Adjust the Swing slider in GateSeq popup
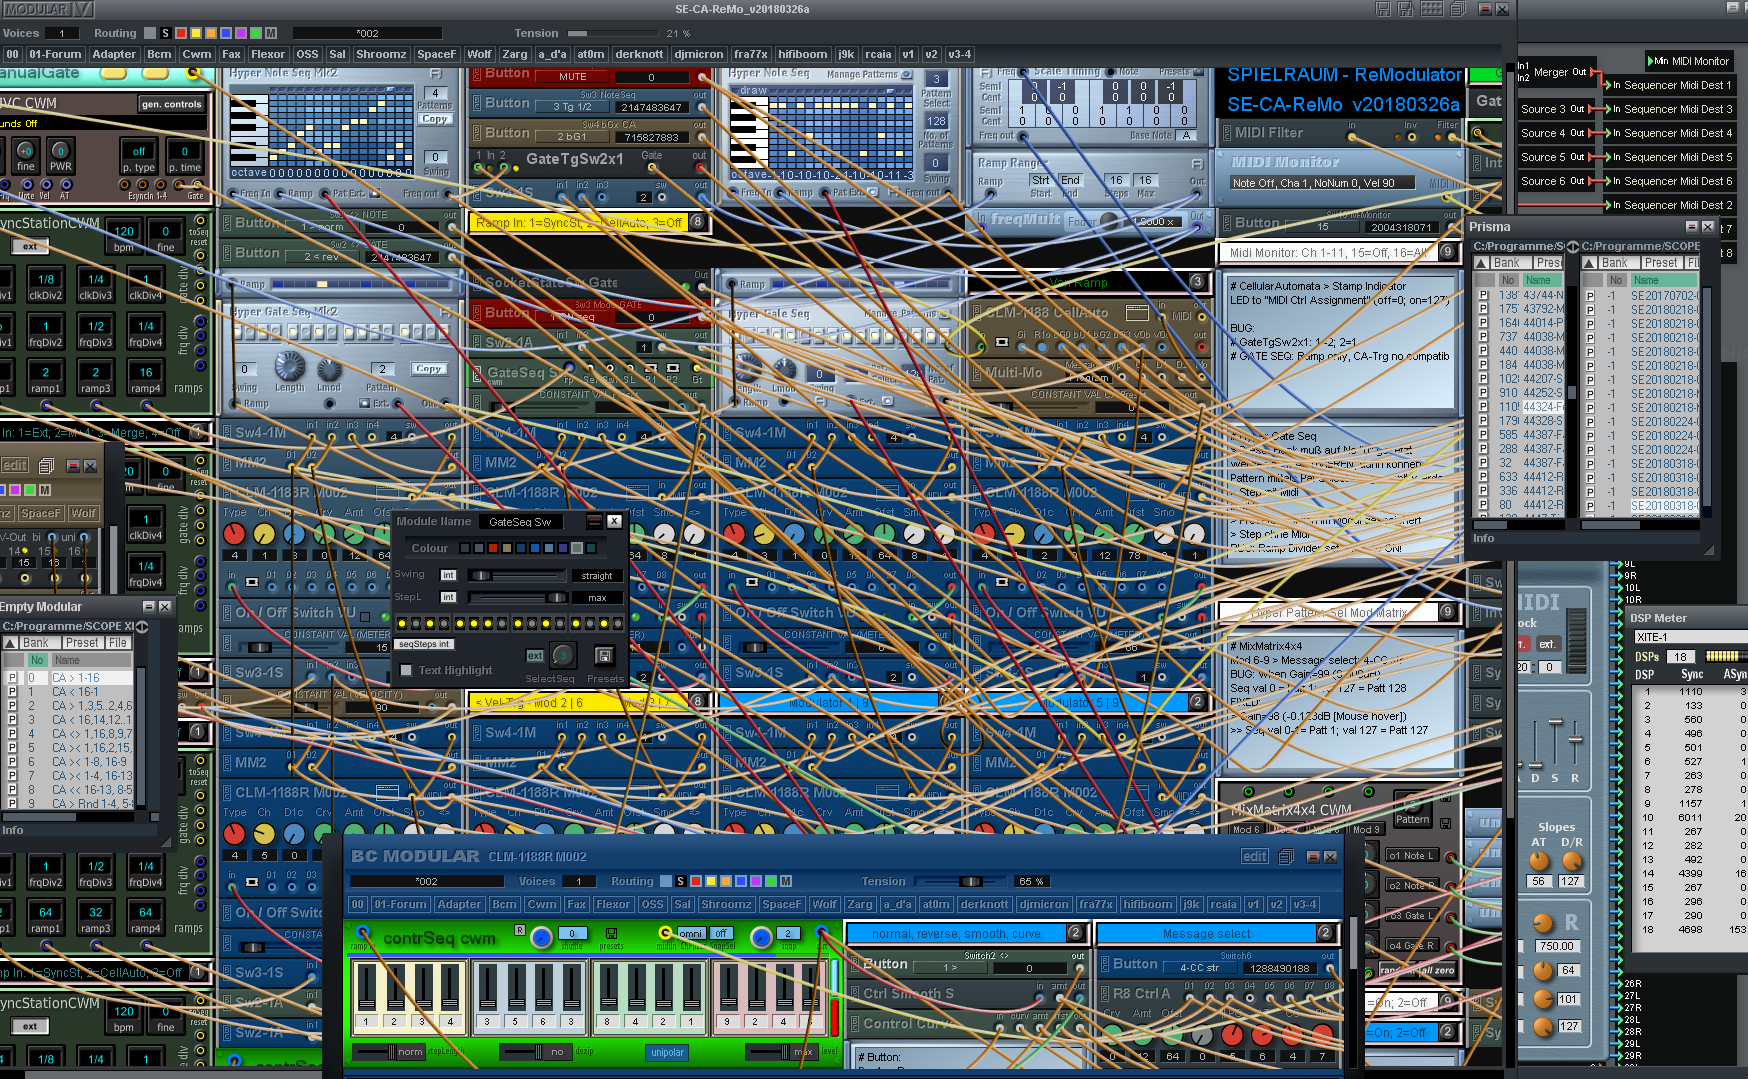 (517, 576)
